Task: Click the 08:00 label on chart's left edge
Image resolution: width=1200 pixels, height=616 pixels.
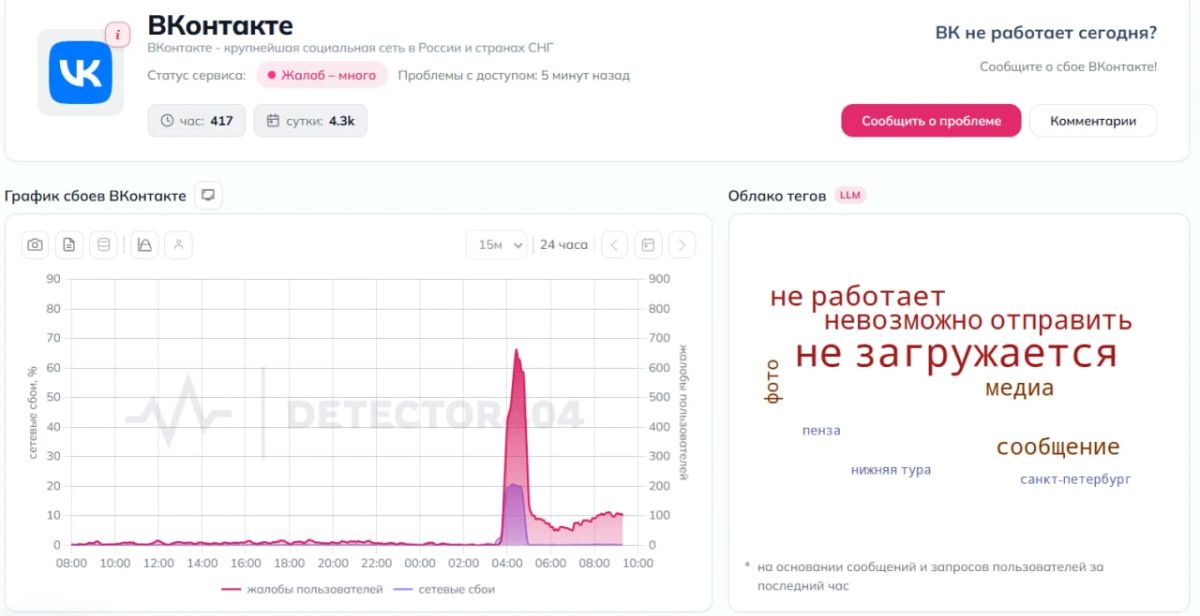Action: (71, 563)
